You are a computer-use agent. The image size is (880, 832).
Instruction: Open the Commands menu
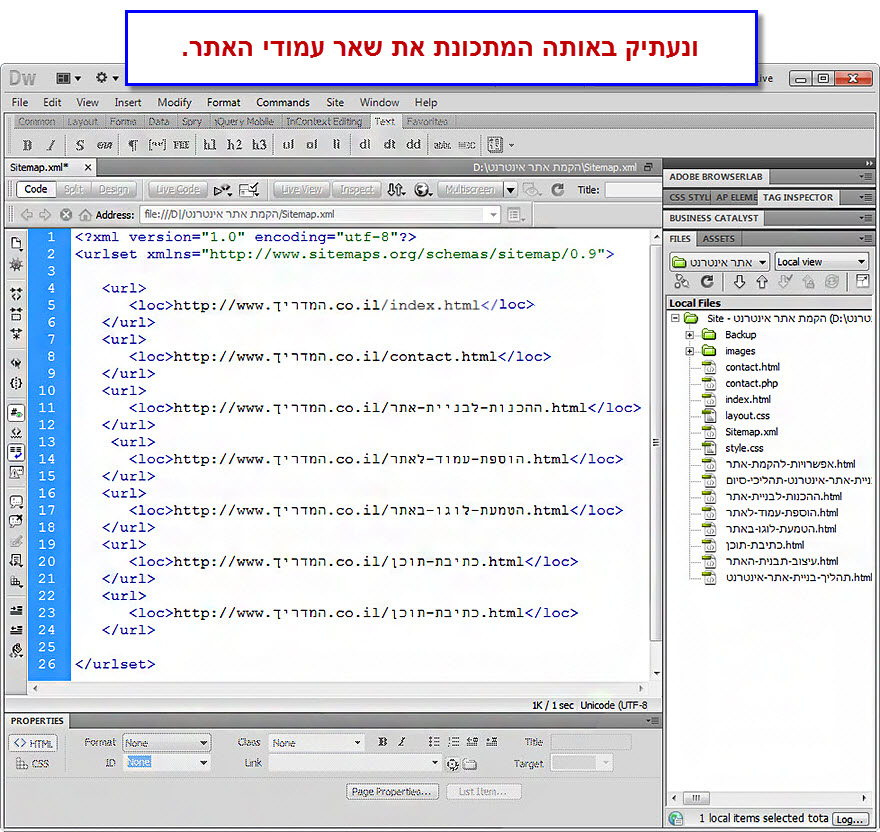(283, 102)
